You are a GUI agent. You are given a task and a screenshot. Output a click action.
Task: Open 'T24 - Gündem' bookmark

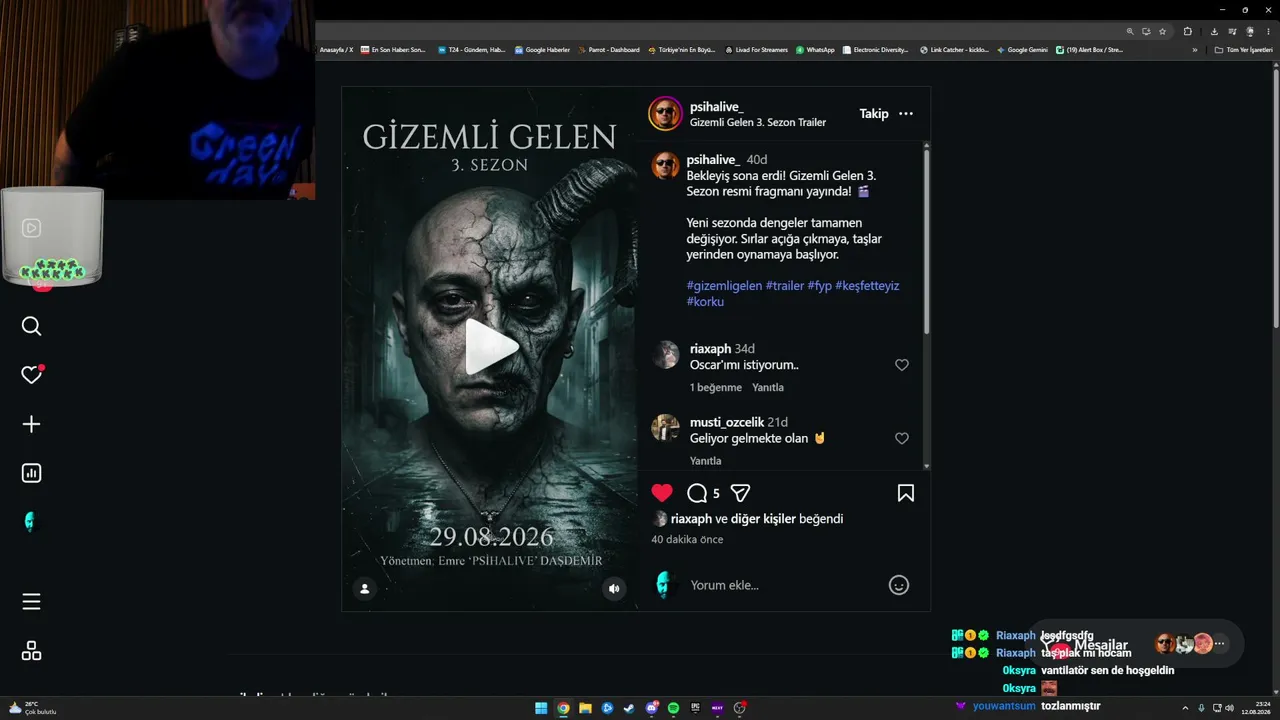[x=472, y=50]
